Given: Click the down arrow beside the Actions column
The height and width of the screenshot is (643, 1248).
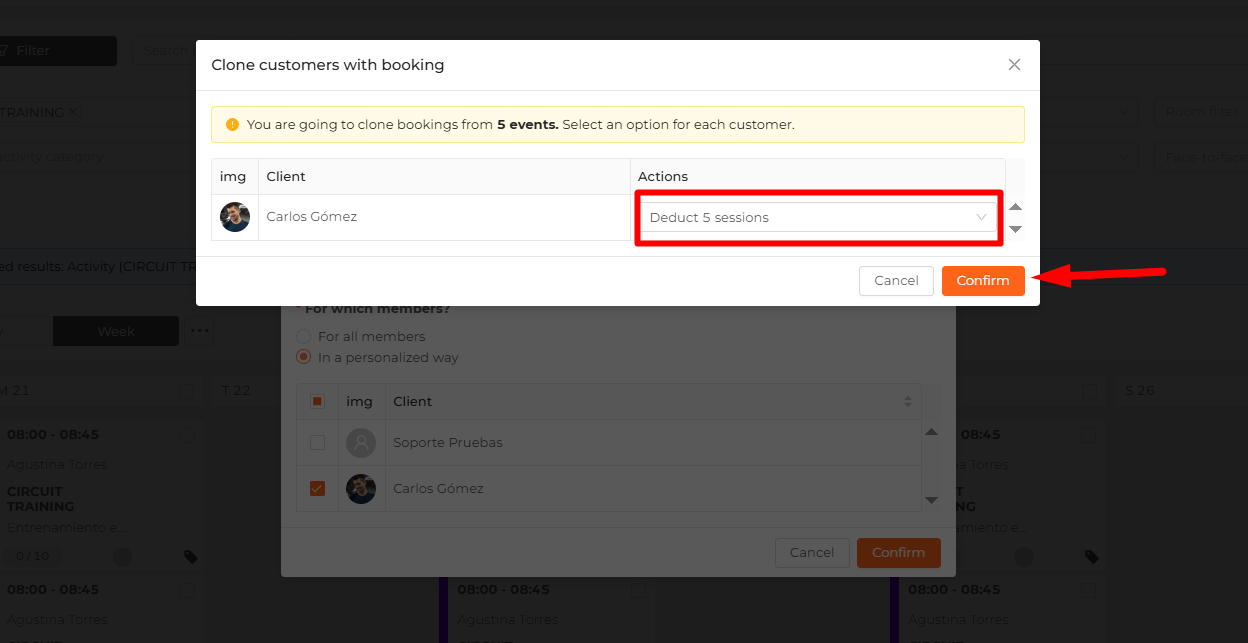Looking at the screenshot, I should [x=1015, y=229].
